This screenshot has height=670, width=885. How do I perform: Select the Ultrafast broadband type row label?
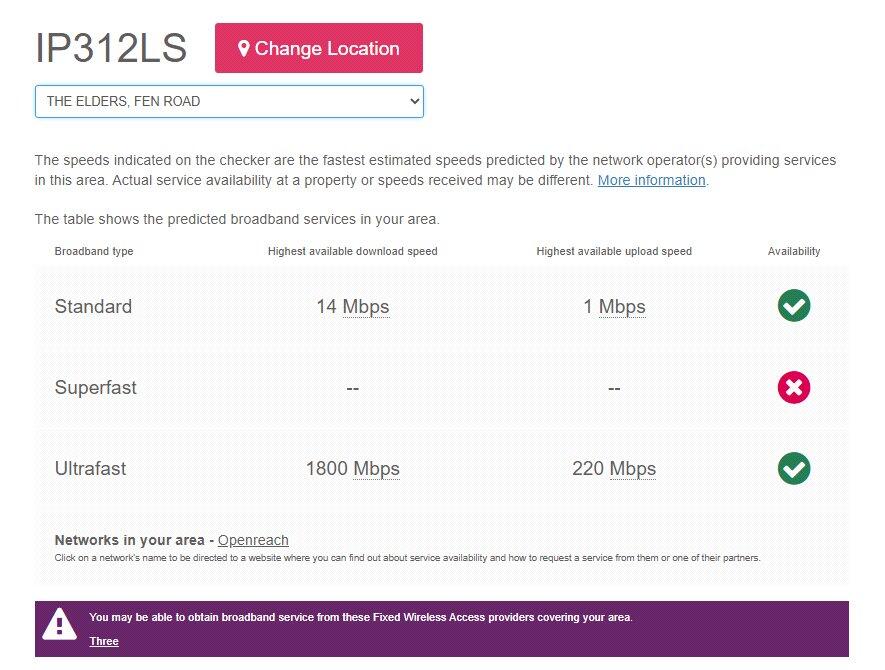[x=91, y=468]
